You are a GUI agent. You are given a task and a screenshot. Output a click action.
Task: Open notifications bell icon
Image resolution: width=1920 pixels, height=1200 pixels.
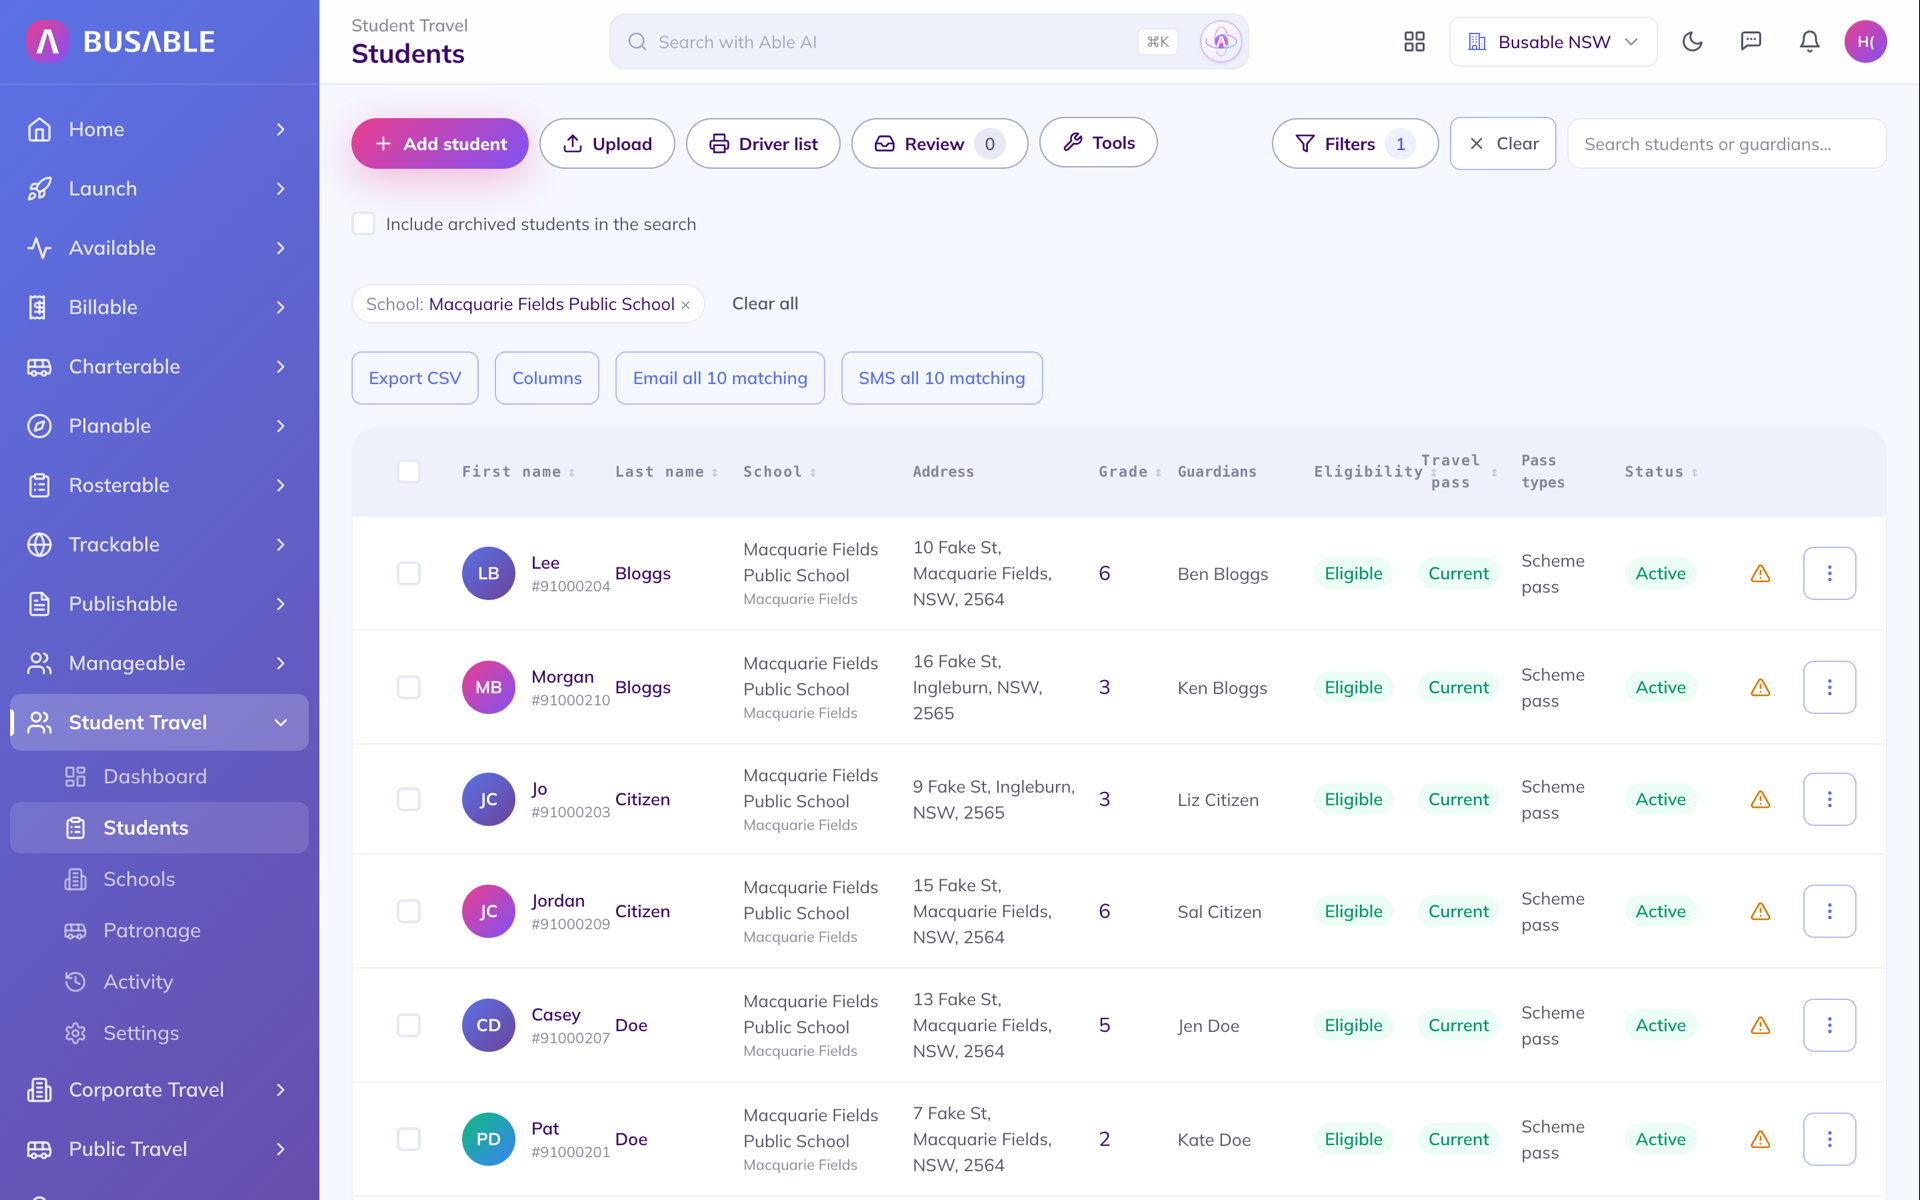coord(1809,42)
